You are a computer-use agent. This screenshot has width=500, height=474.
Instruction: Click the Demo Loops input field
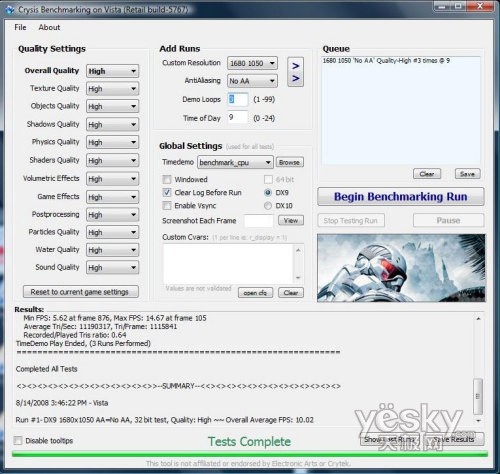pos(238,99)
